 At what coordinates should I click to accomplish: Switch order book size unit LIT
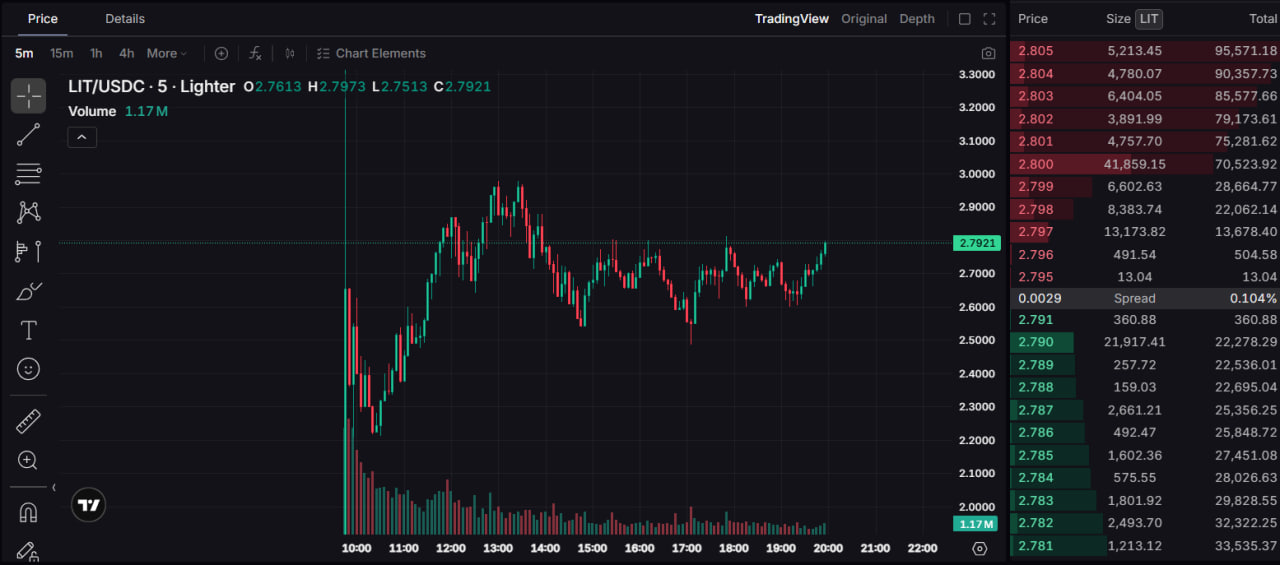pyautogui.click(x=1149, y=19)
